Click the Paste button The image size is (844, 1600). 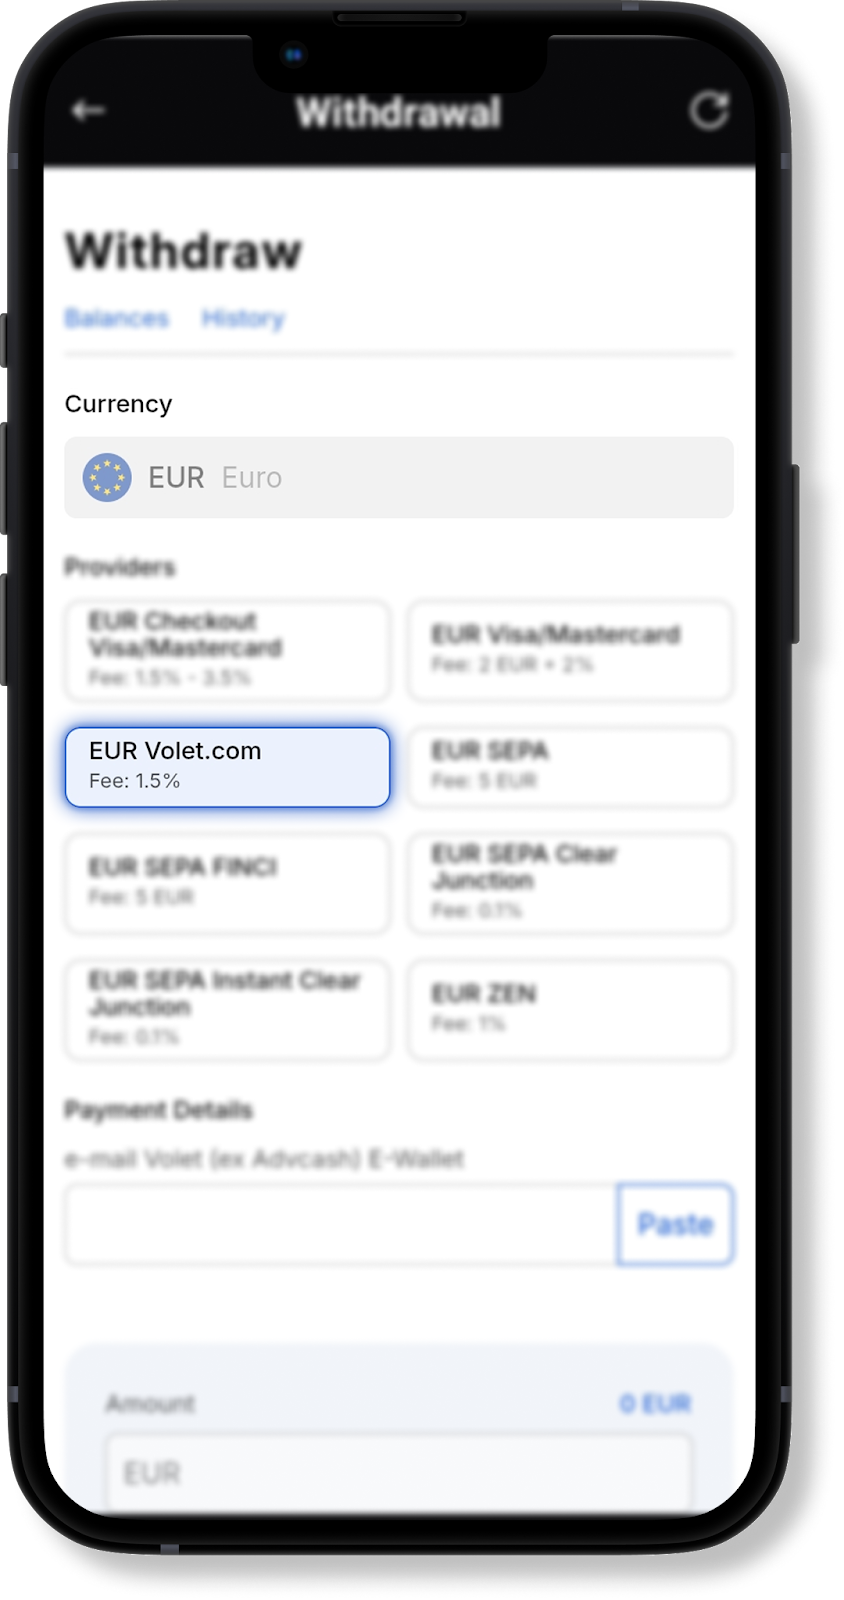point(675,1224)
